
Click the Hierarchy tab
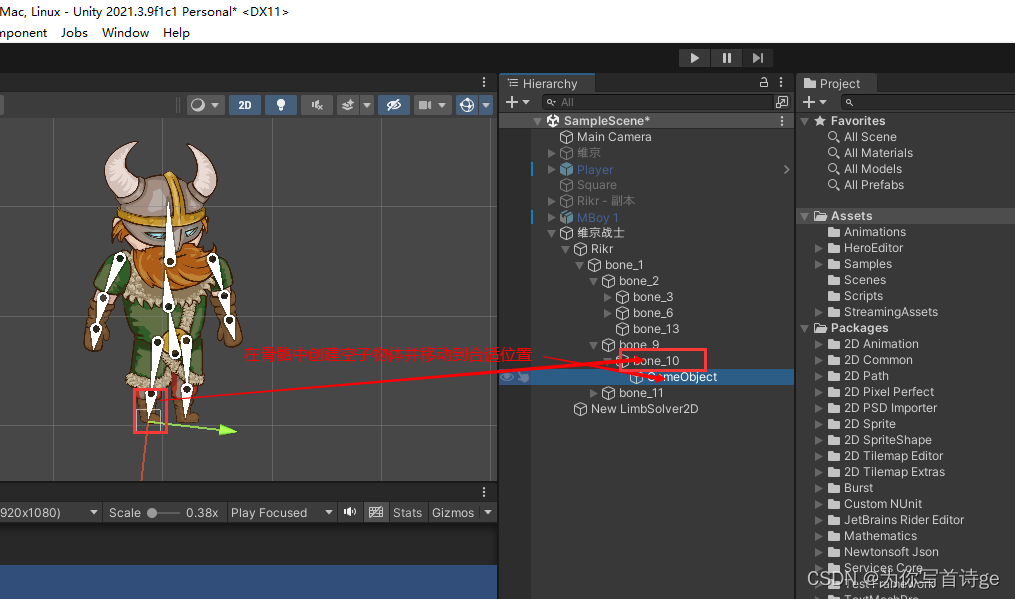(x=548, y=84)
